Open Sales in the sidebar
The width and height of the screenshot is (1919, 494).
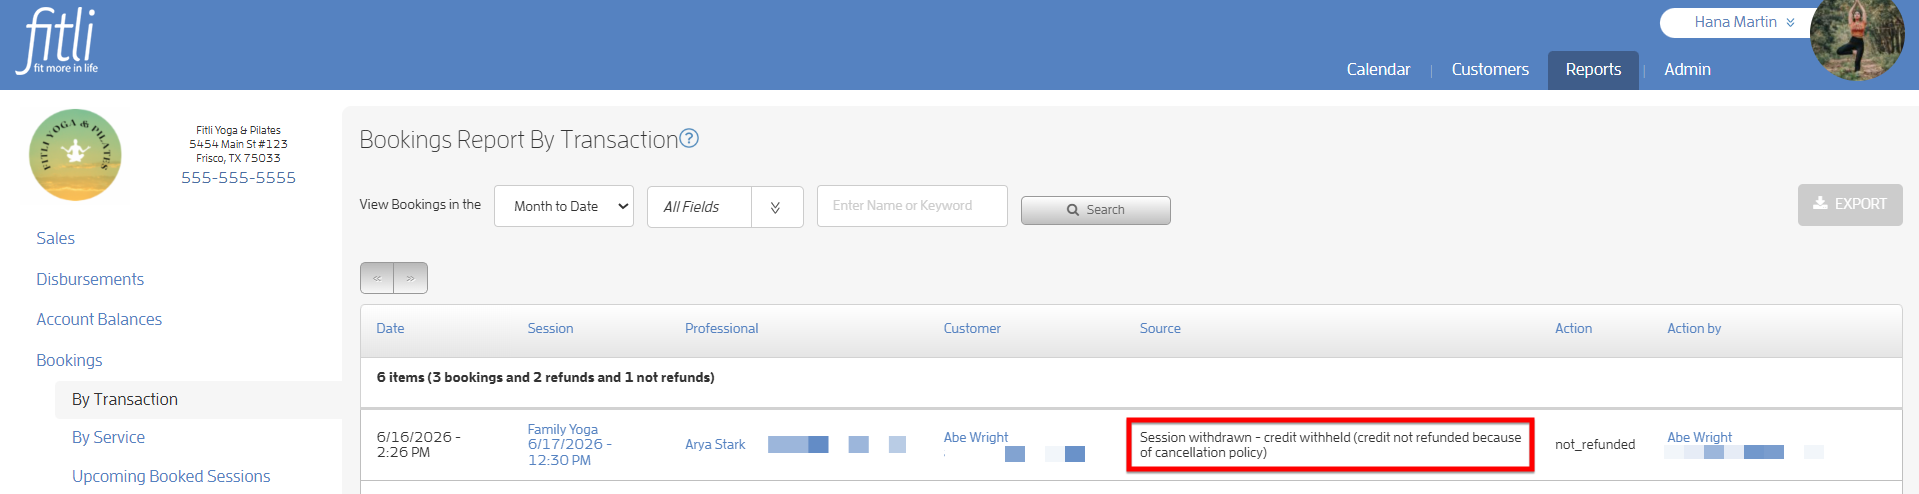click(x=55, y=238)
